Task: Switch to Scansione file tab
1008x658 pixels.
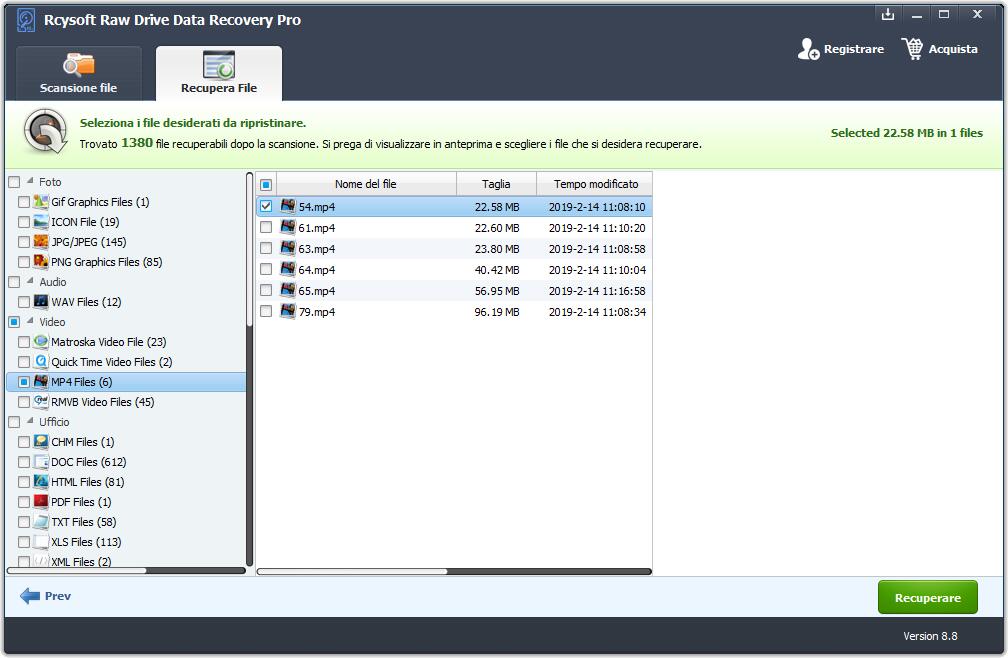Action: [78, 74]
